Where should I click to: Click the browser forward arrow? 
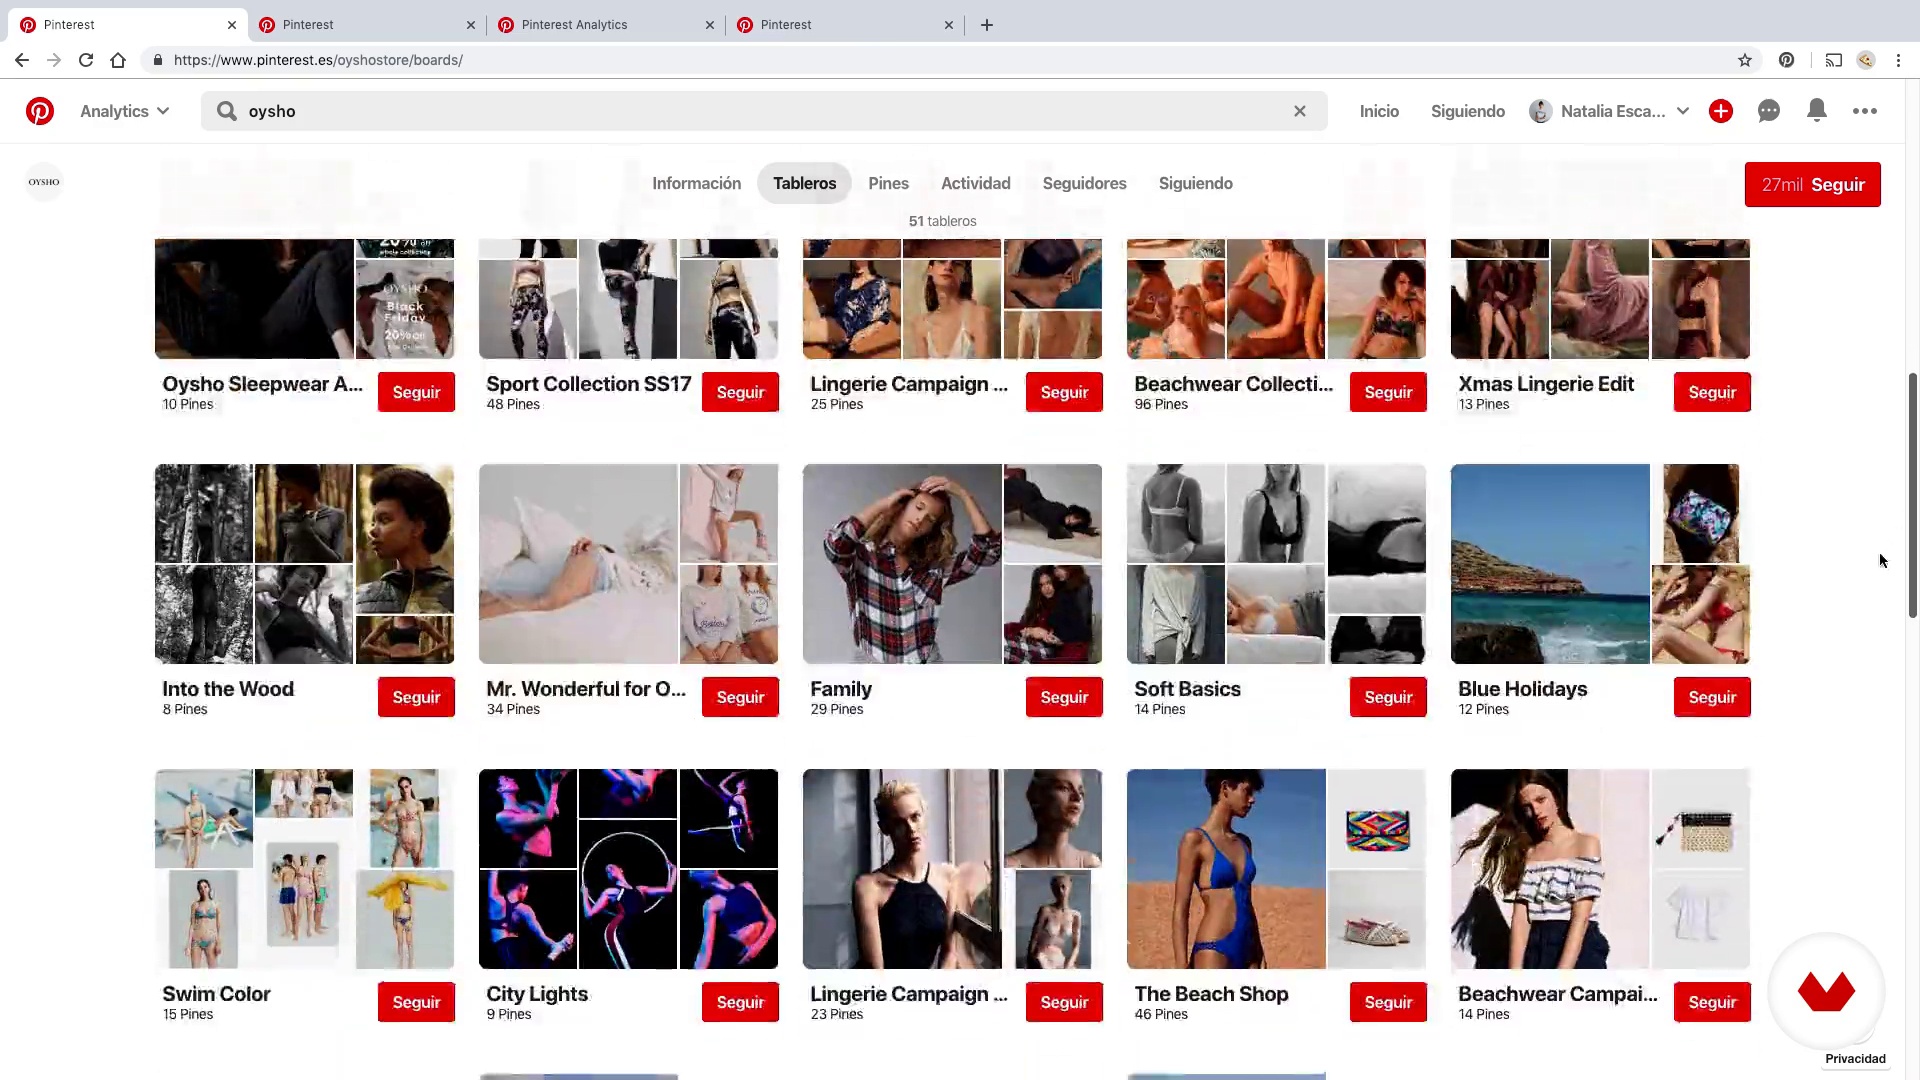tap(54, 60)
